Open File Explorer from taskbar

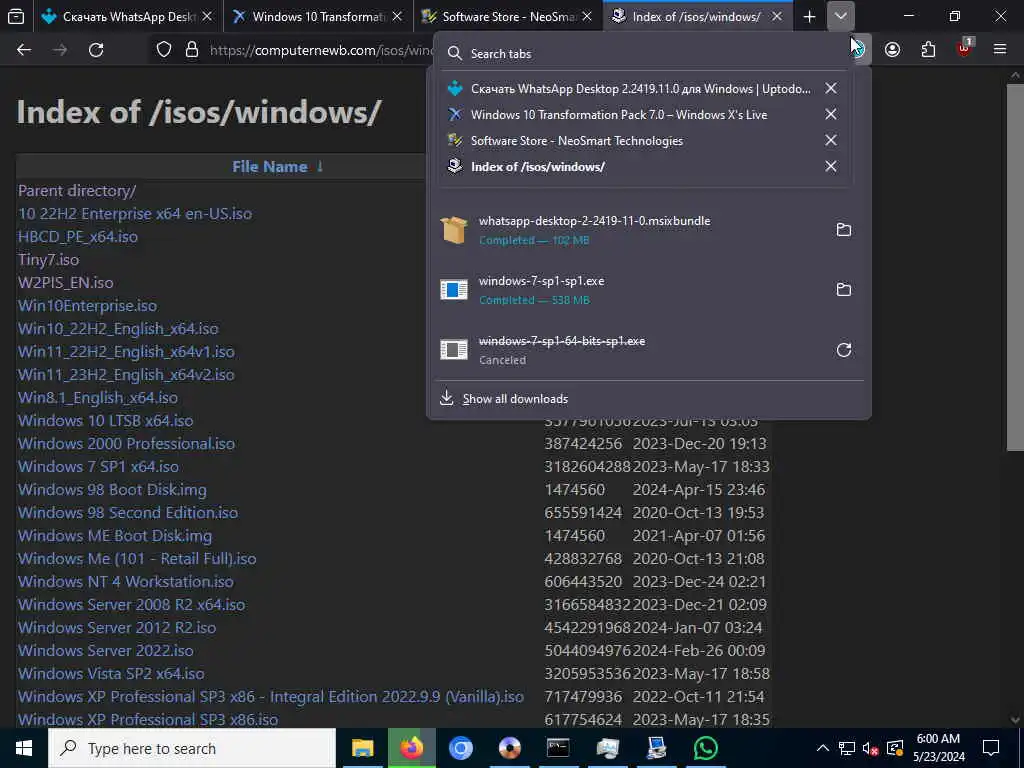tap(362, 748)
